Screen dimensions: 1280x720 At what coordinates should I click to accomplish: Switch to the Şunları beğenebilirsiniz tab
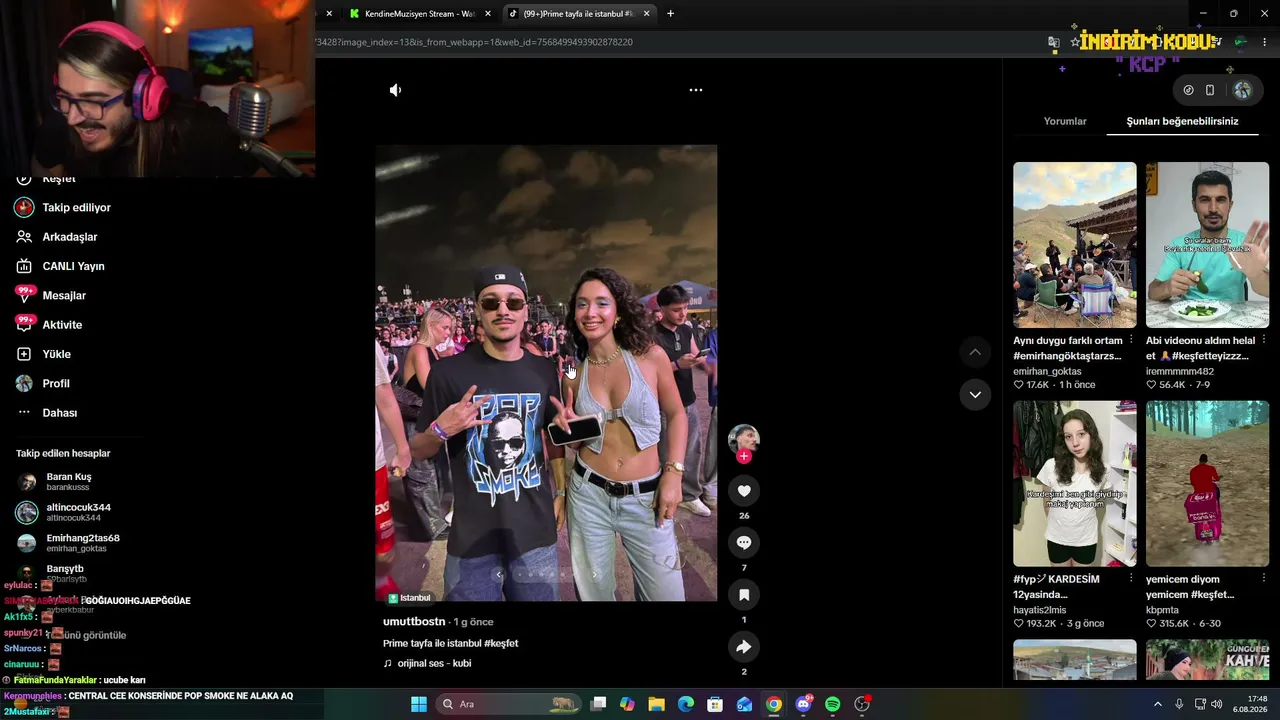point(1183,121)
